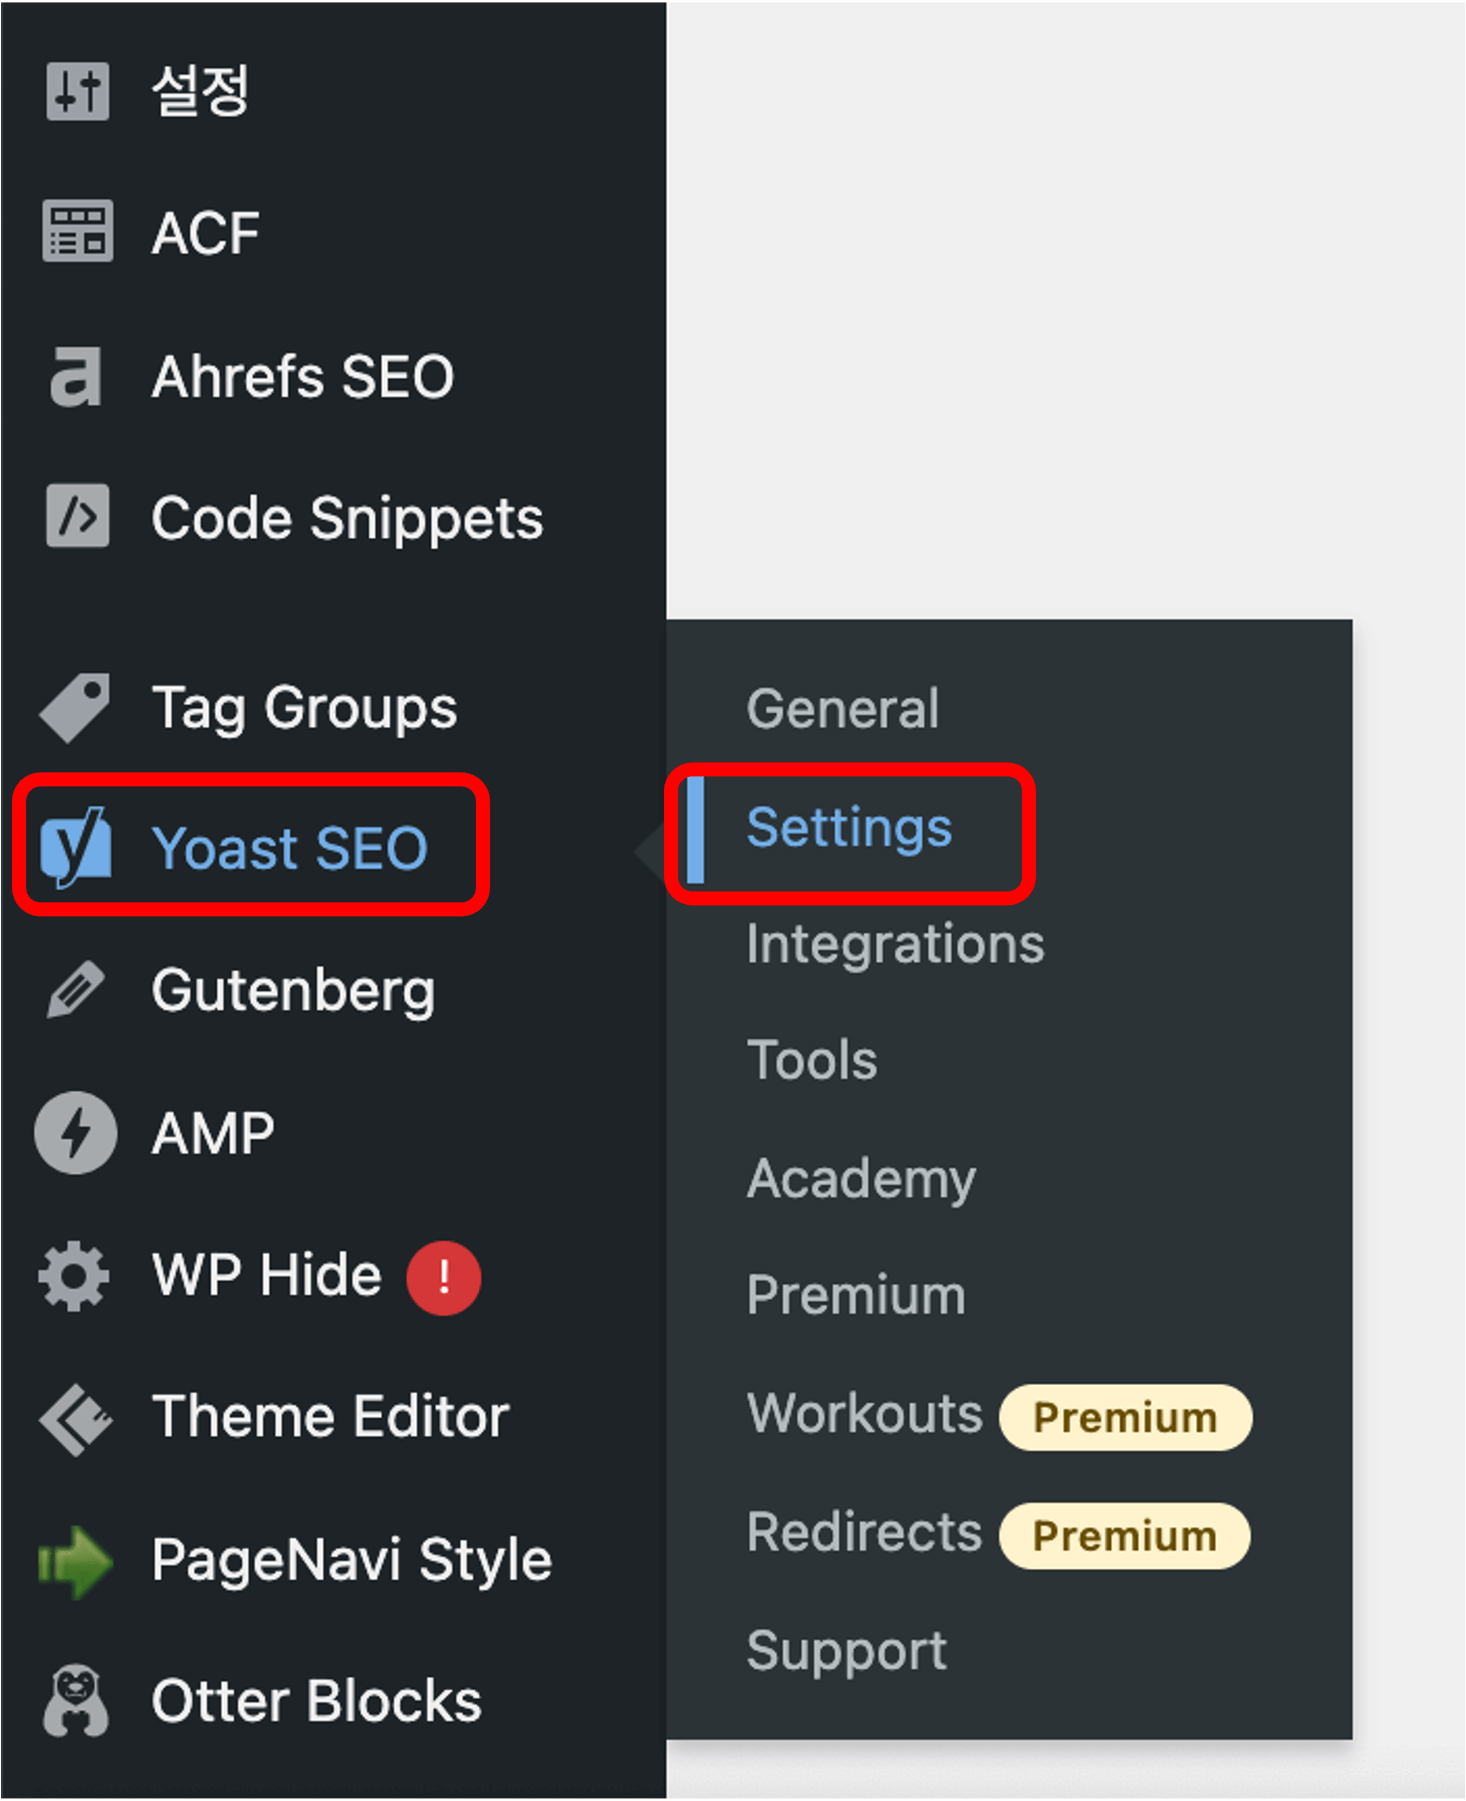Open Settings in the Yoast submenu
Image resolution: width=1466 pixels, height=1801 pixels.
point(849,828)
